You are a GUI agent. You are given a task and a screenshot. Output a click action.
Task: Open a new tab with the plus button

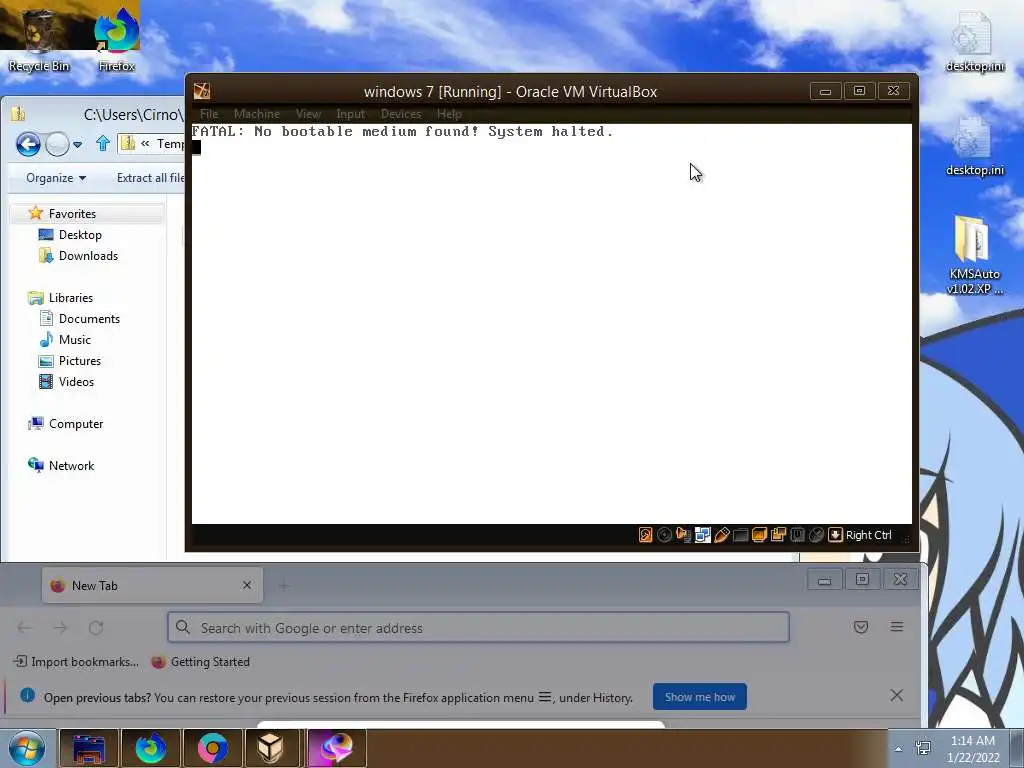click(x=283, y=586)
